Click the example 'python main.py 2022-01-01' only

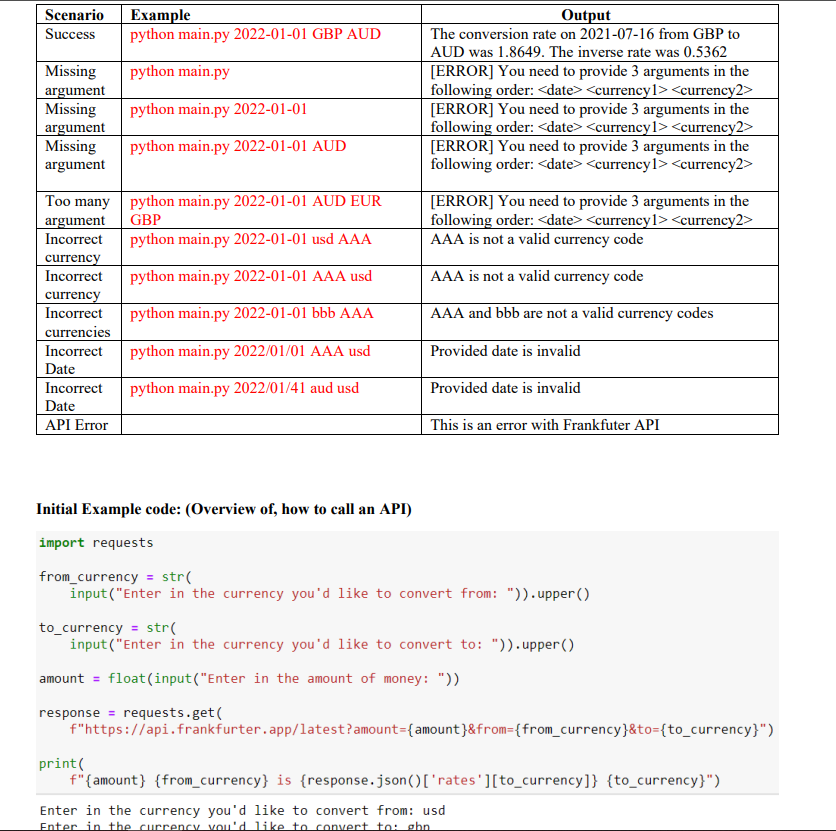tap(219, 109)
